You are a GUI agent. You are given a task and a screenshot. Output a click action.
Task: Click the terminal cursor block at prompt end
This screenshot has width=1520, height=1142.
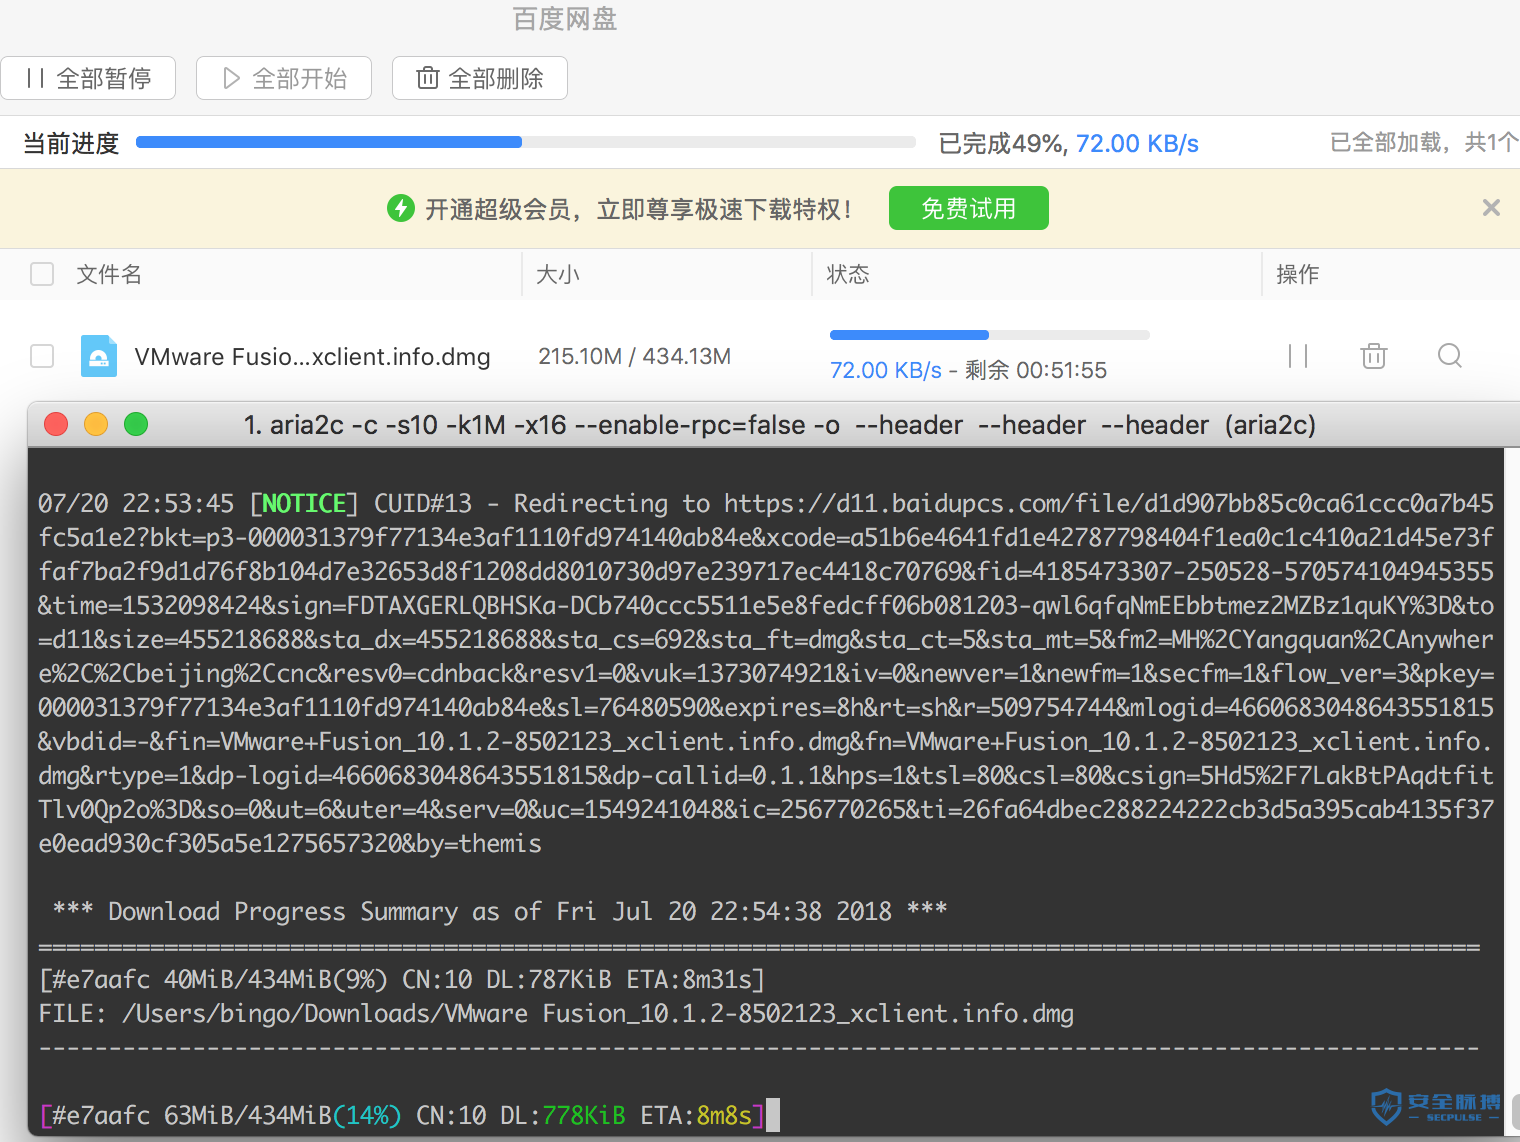(772, 1115)
